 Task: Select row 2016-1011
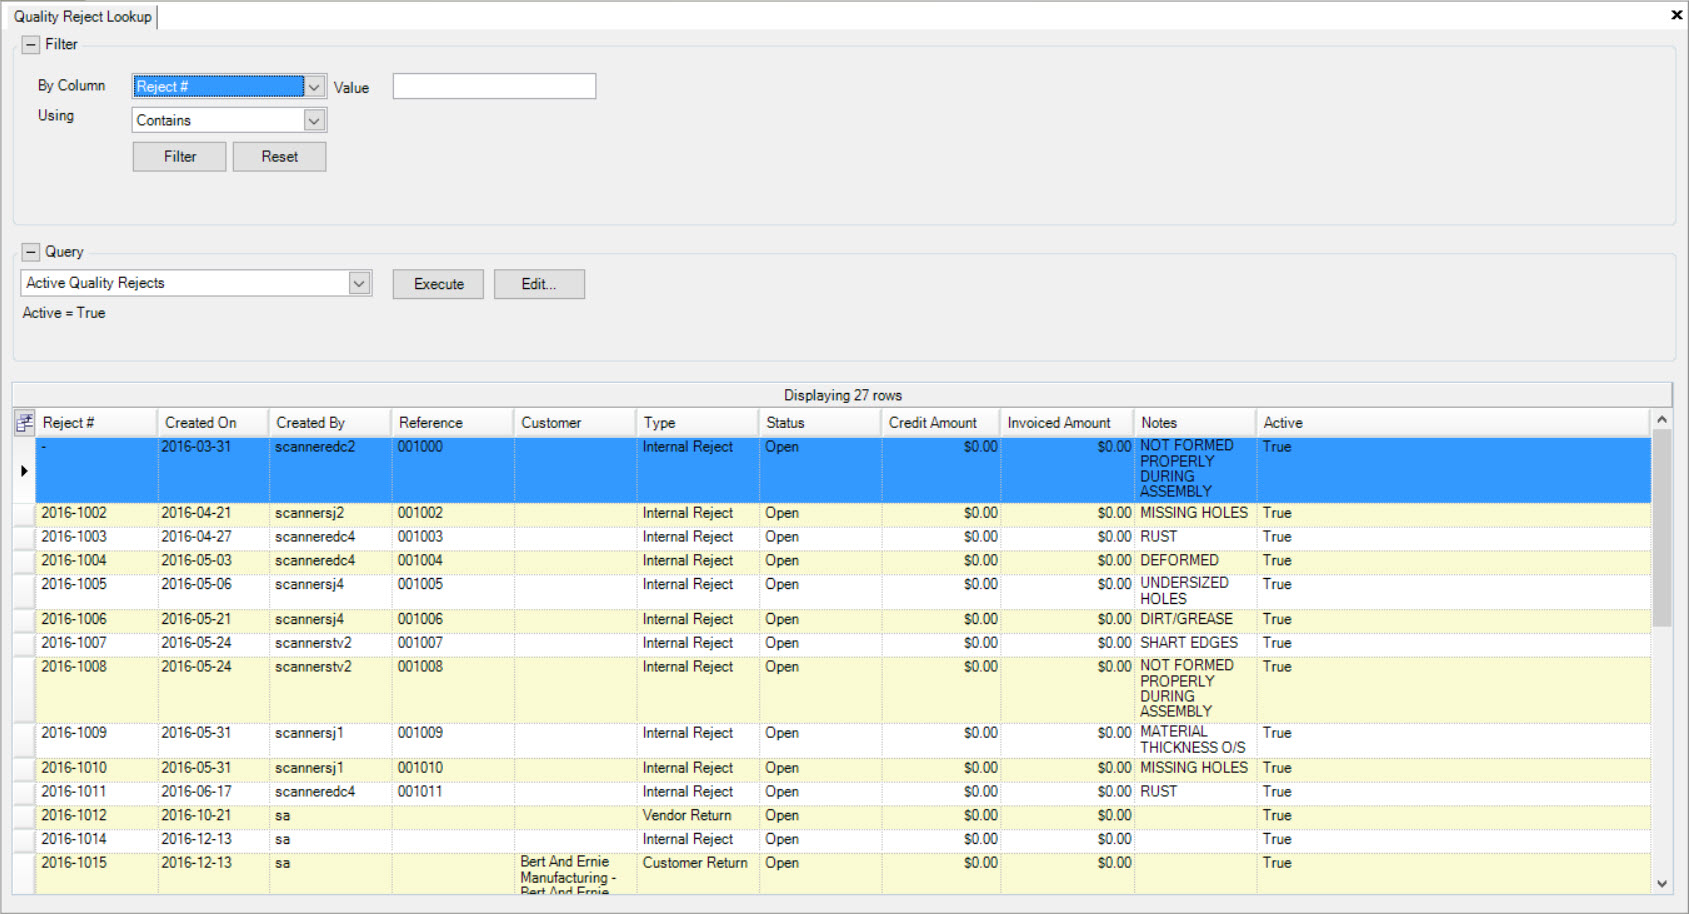[842, 794]
